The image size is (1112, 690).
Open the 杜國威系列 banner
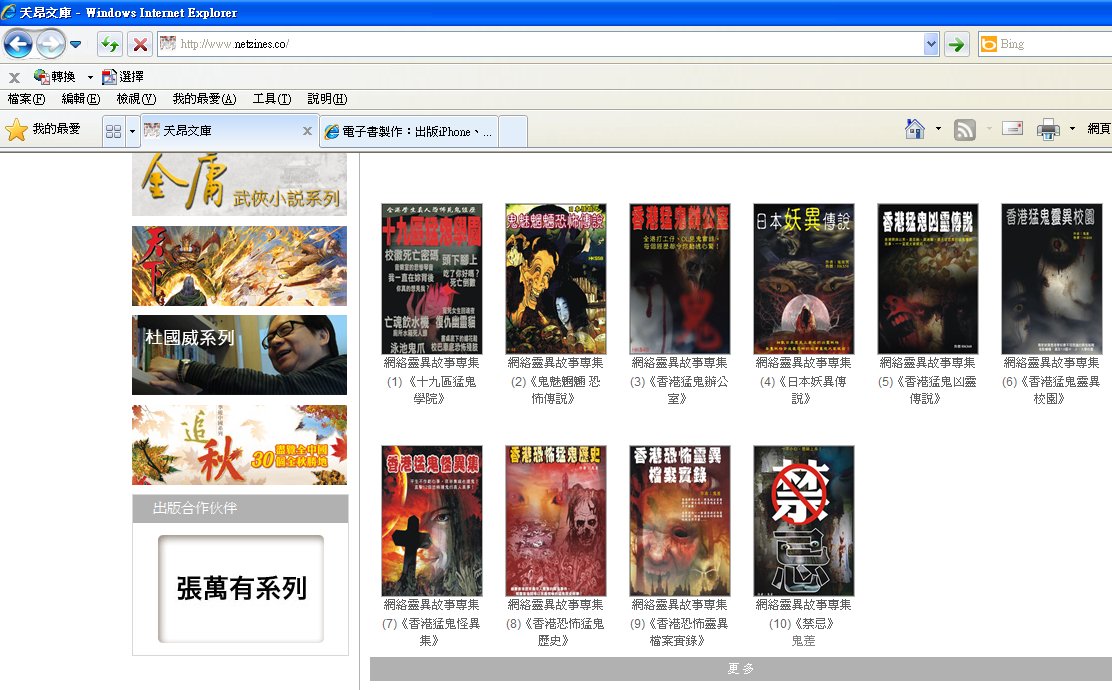point(240,355)
